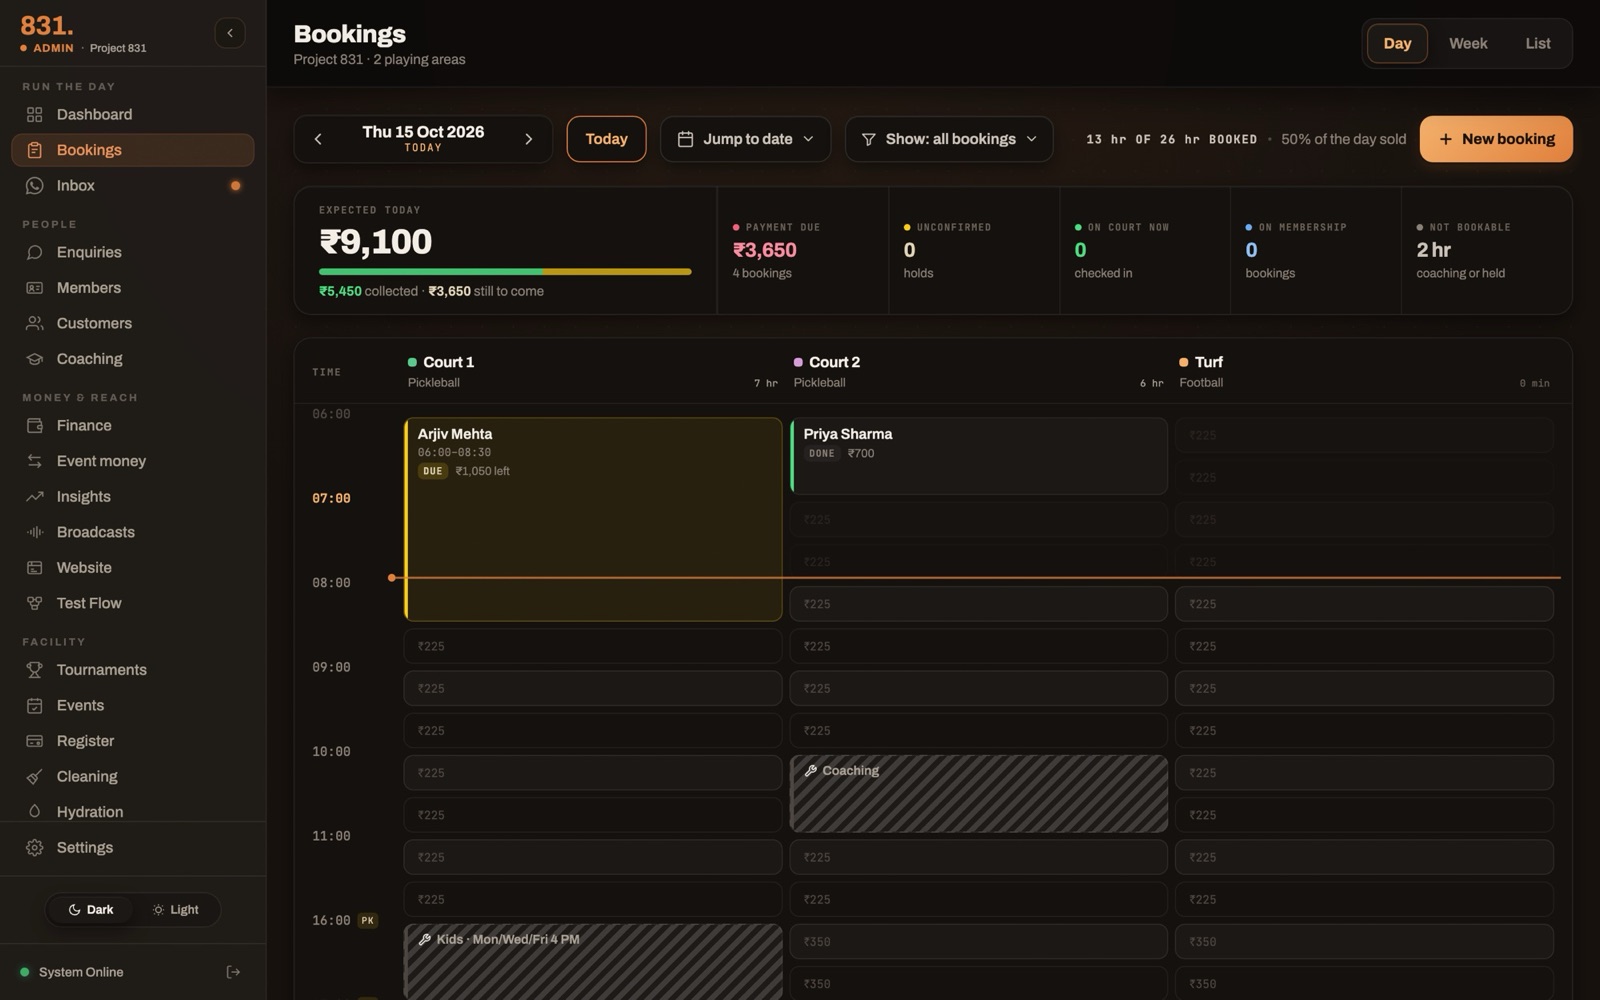Image resolution: width=1600 pixels, height=1000 pixels.
Task: Select the Day view toggle
Action: coord(1397,44)
